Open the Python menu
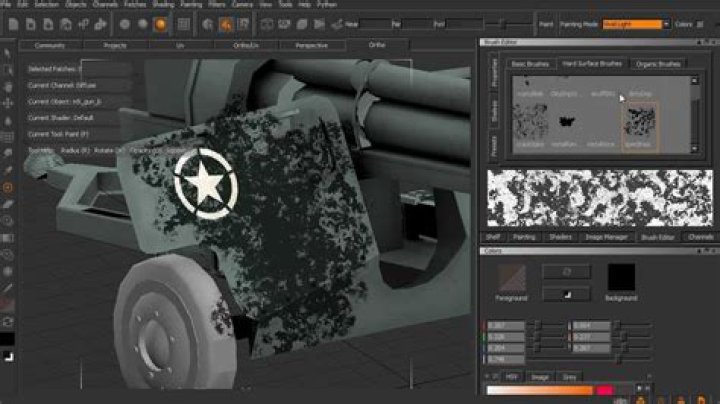 pyautogui.click(x=327, y=4)
